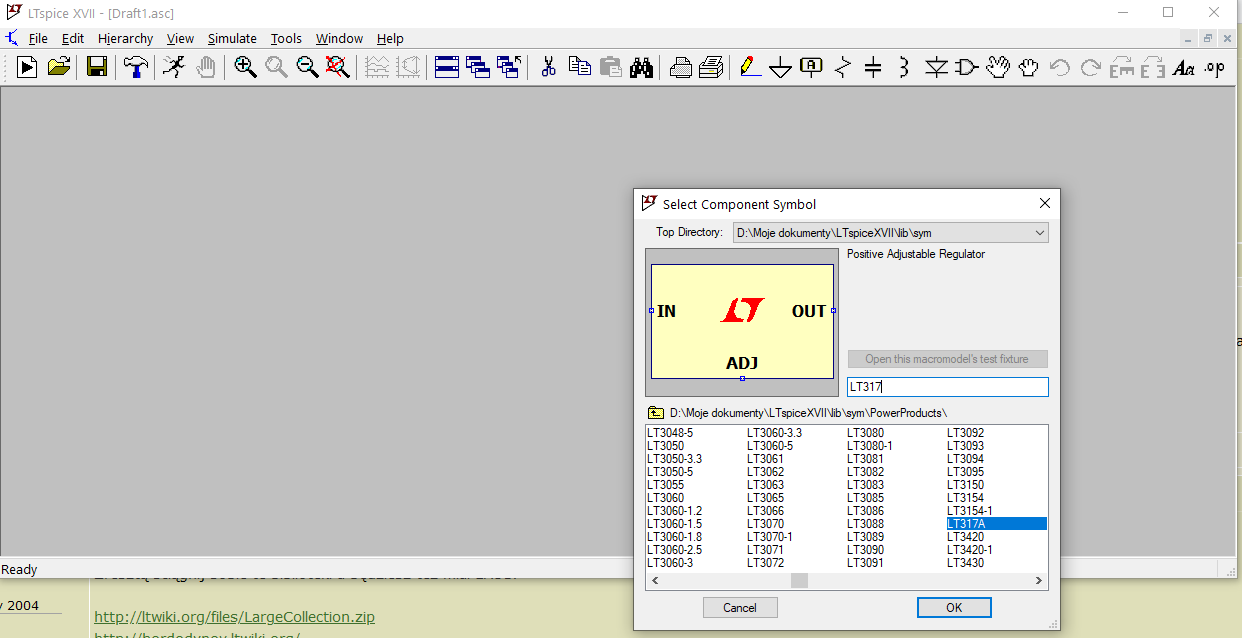1242x638 pixels.
Task: Cut selection with the scissors icon
Action: pos(548,67)
